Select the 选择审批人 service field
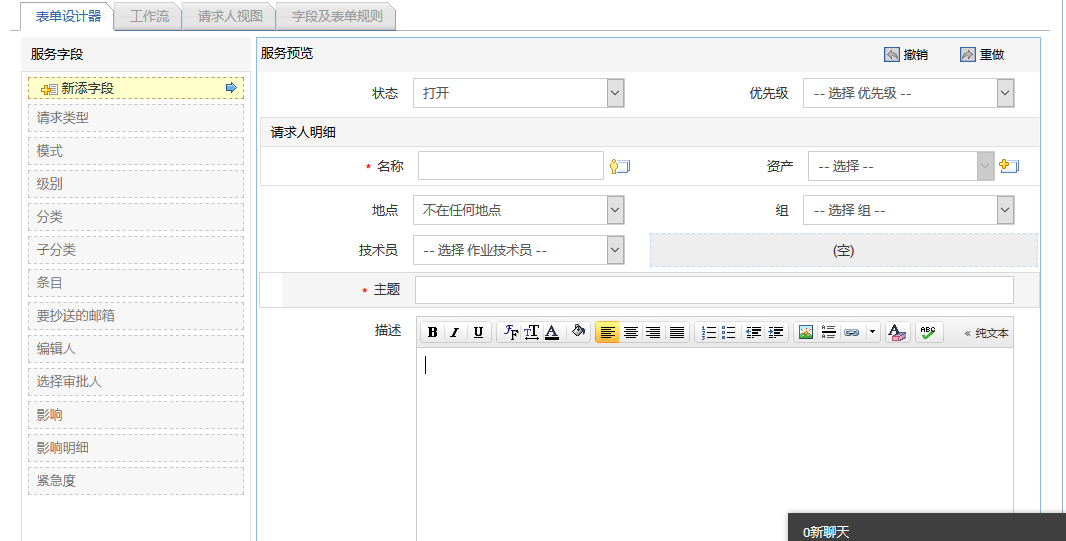This screenshot has width=1066, height=541. [x=136, y=381]
